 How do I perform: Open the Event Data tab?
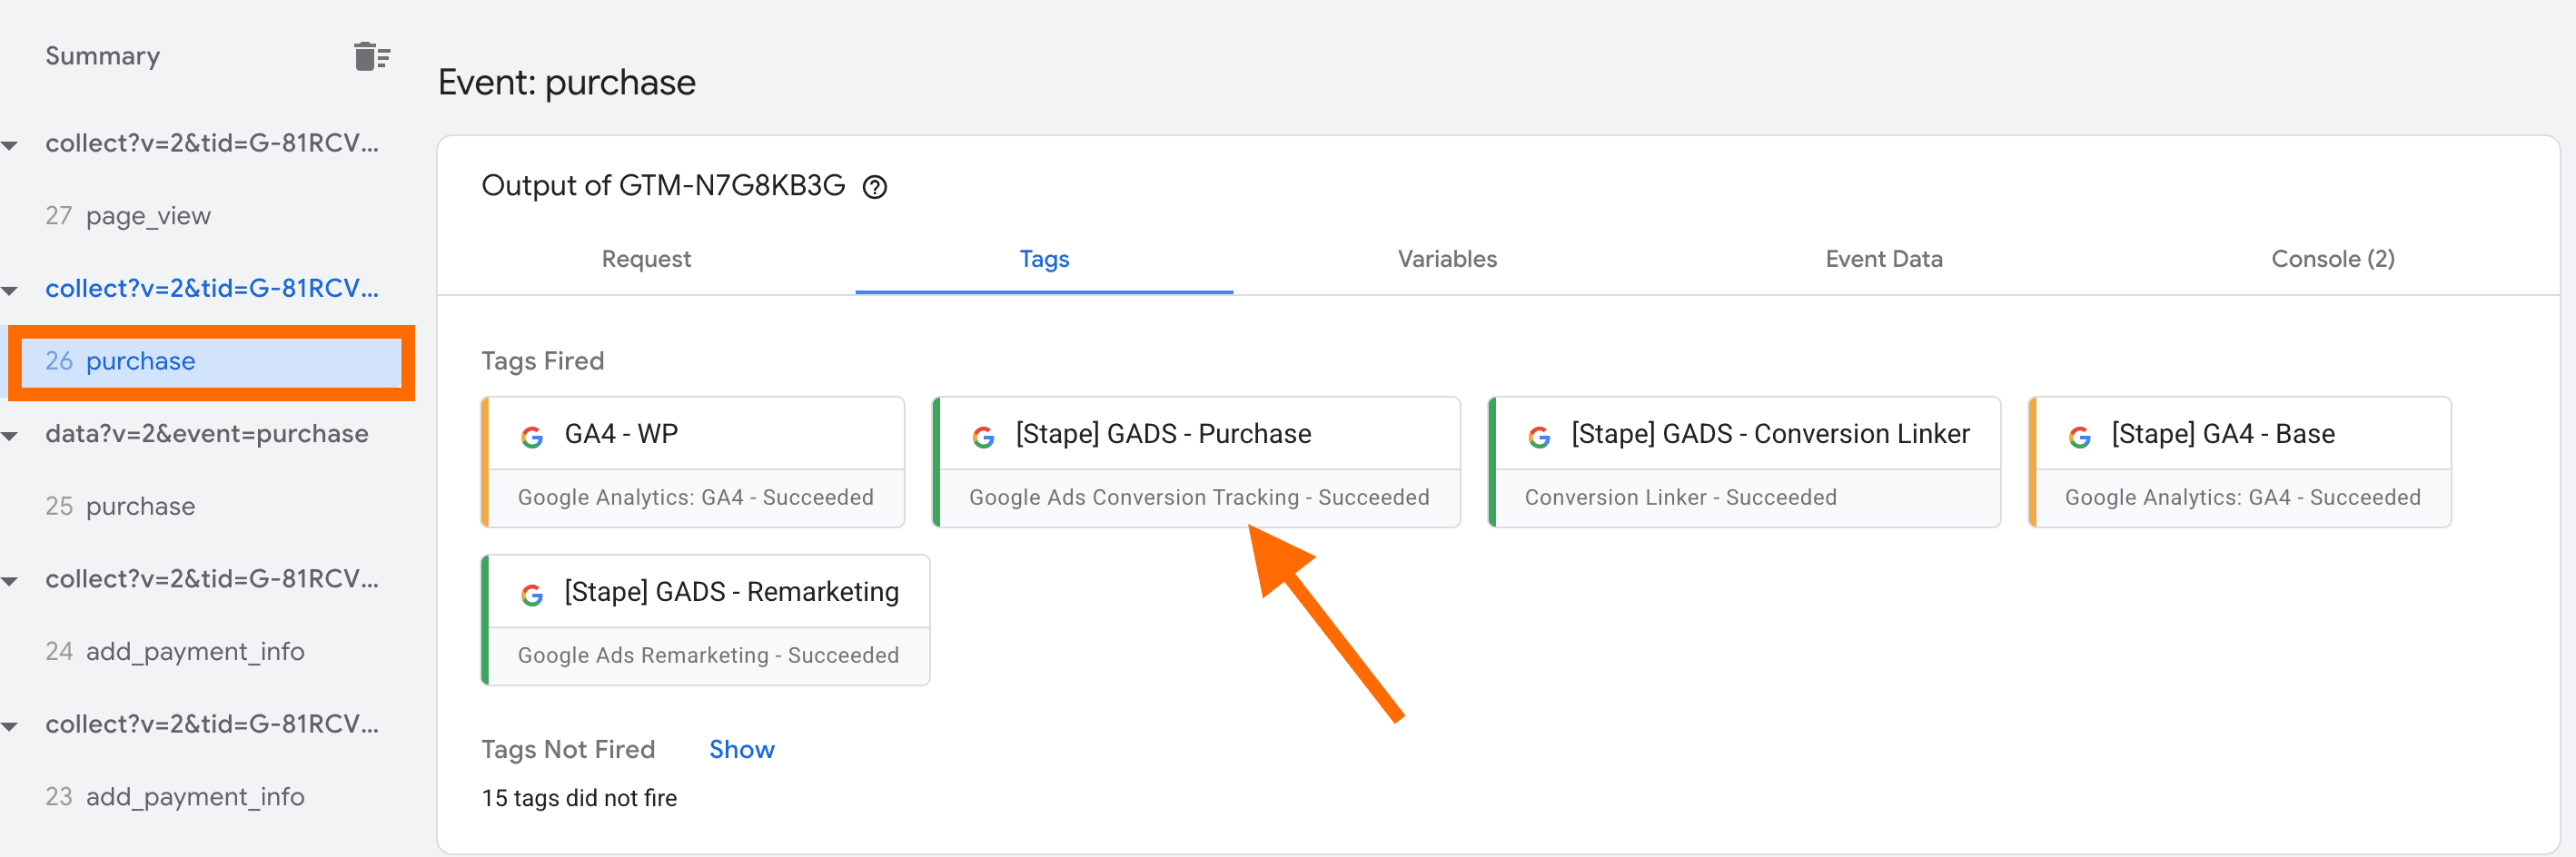pos(1883,259)
